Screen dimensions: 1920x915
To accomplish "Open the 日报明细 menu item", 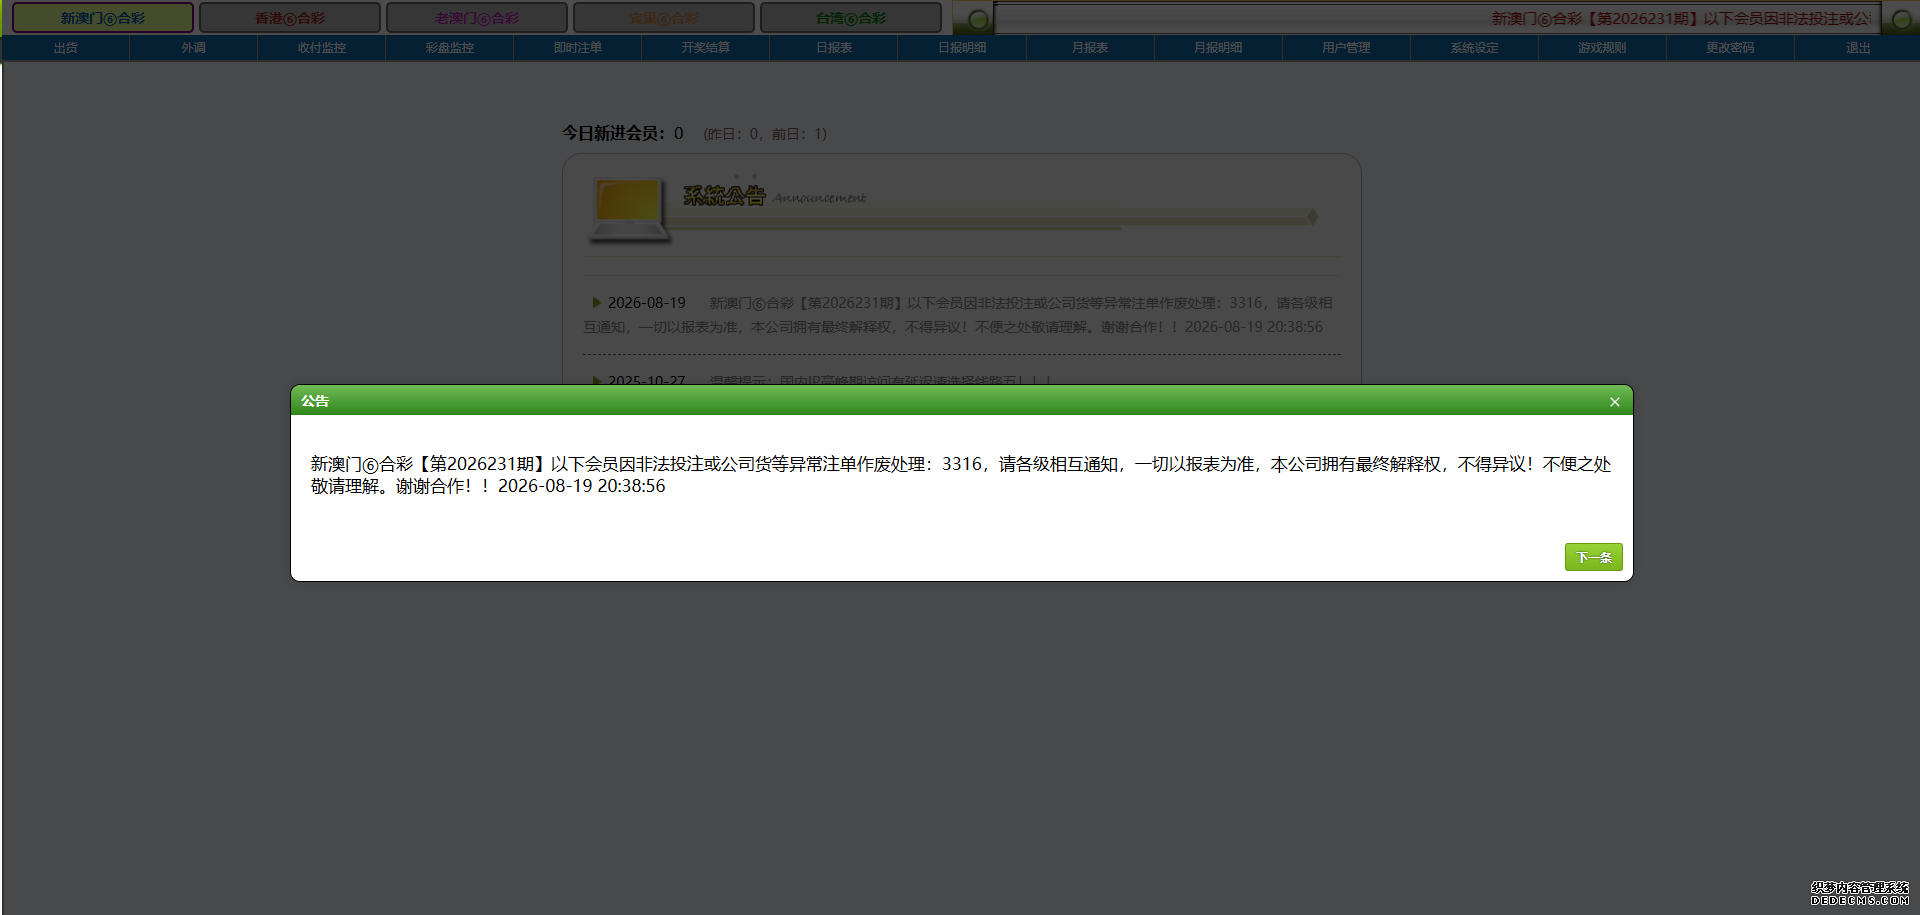I will click(x=962, y=48).
